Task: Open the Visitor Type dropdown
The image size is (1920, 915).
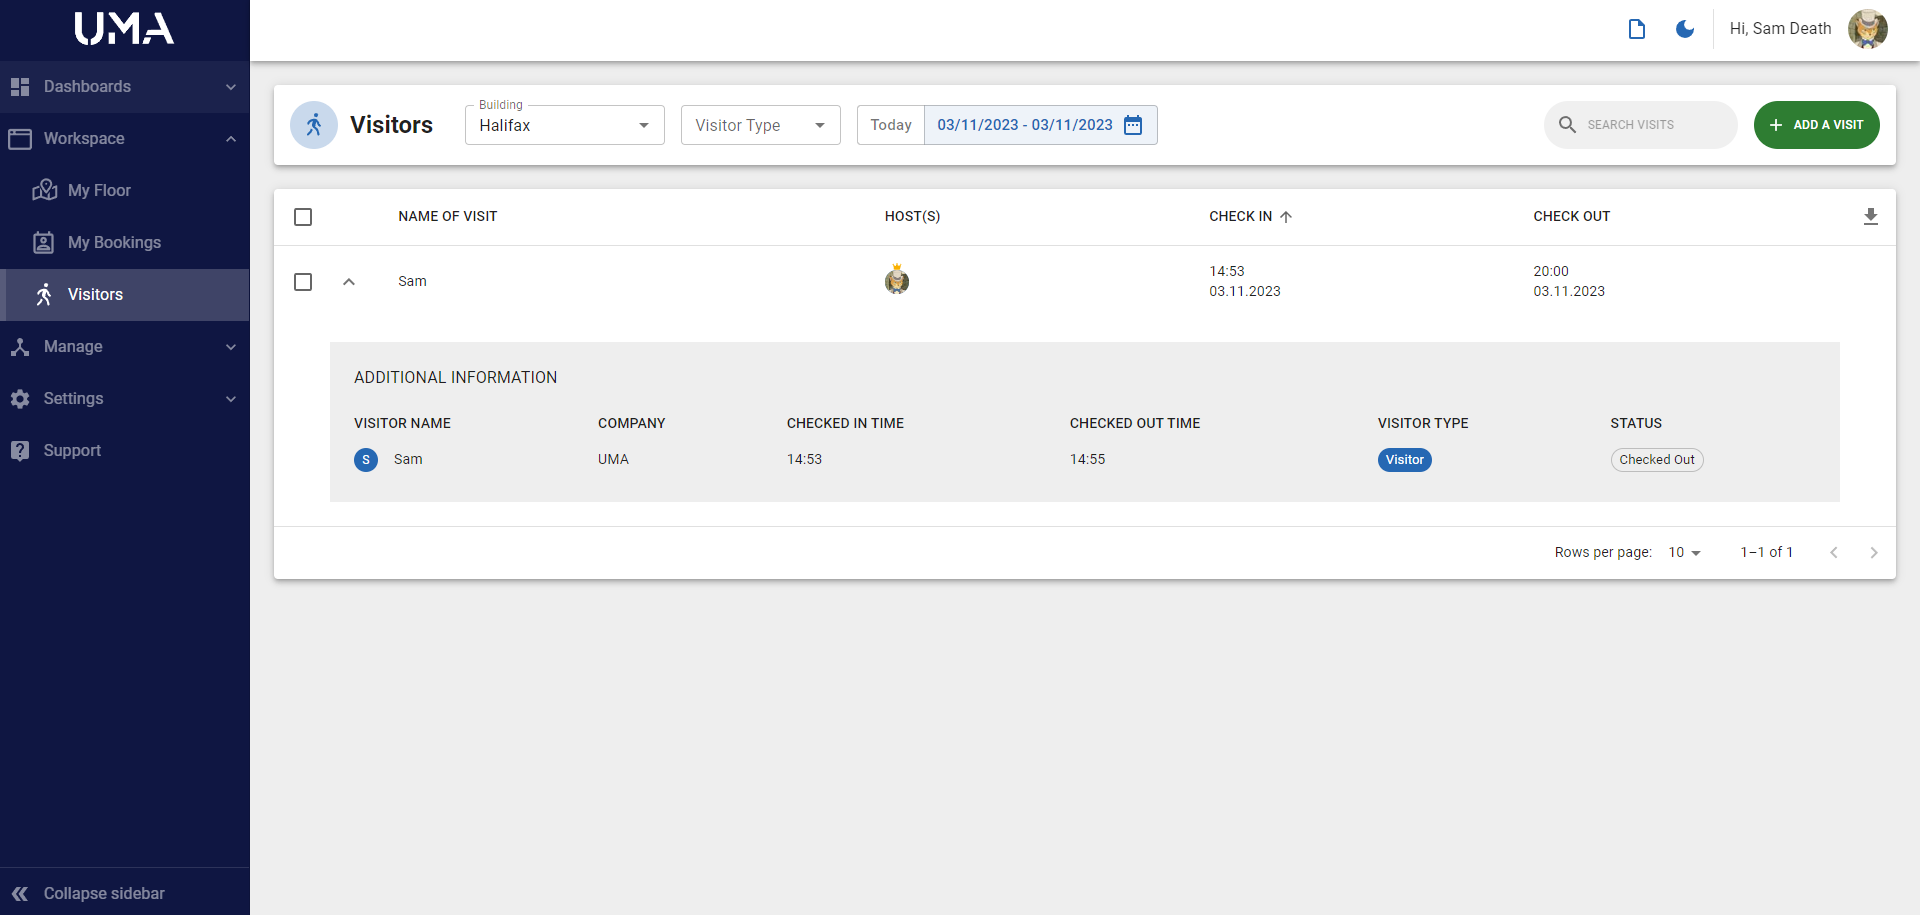Action: tap(760, 125)
